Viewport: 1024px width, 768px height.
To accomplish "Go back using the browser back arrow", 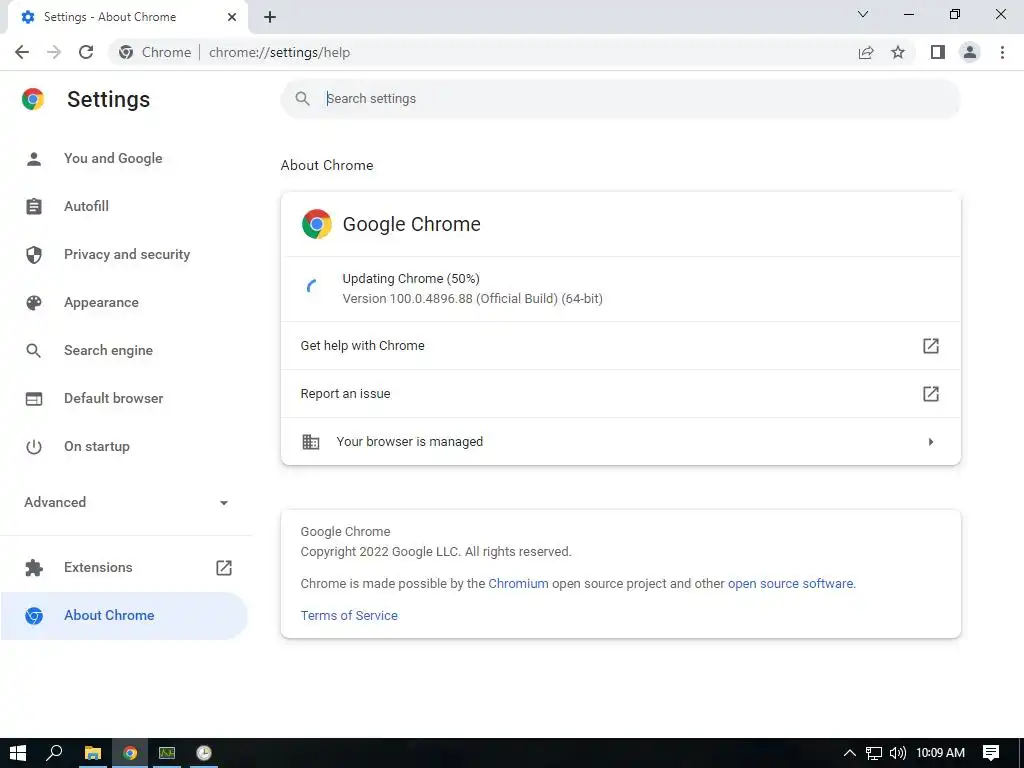I will pyautogui.click(x=22, y=52).
